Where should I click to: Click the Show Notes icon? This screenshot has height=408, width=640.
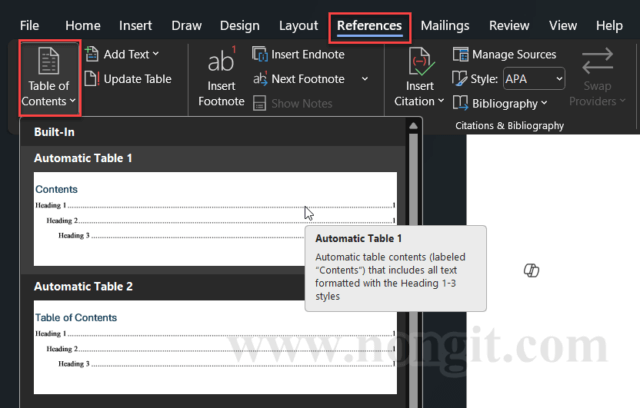(x=260, y=103)
